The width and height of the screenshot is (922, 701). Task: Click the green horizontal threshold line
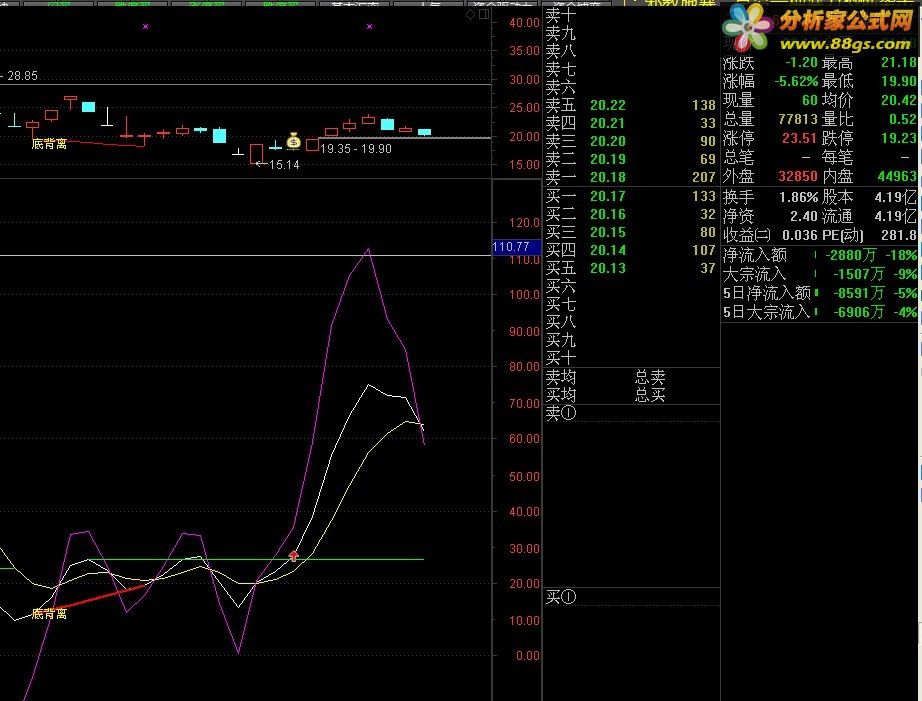(x=256, y=559)
